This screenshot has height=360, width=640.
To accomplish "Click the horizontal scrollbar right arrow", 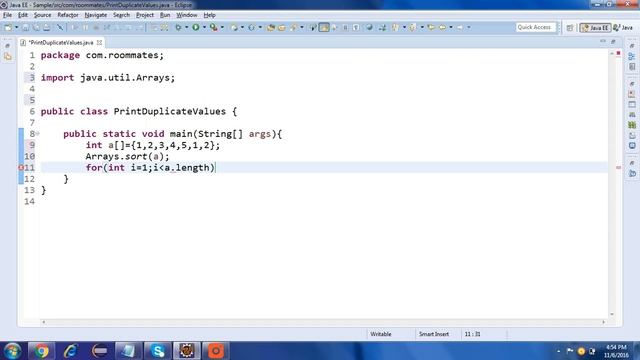I will 603,322.
